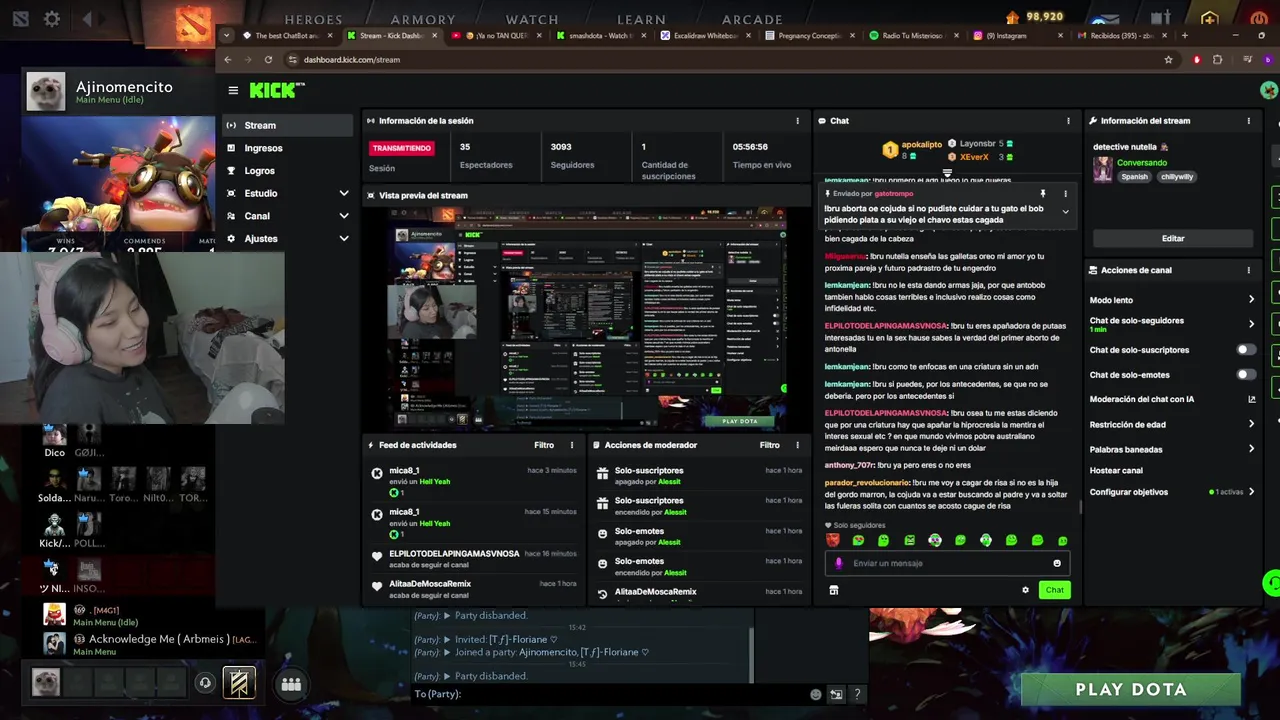
Task: Open Feed de actividades three-dot menu
Action: 572,445
